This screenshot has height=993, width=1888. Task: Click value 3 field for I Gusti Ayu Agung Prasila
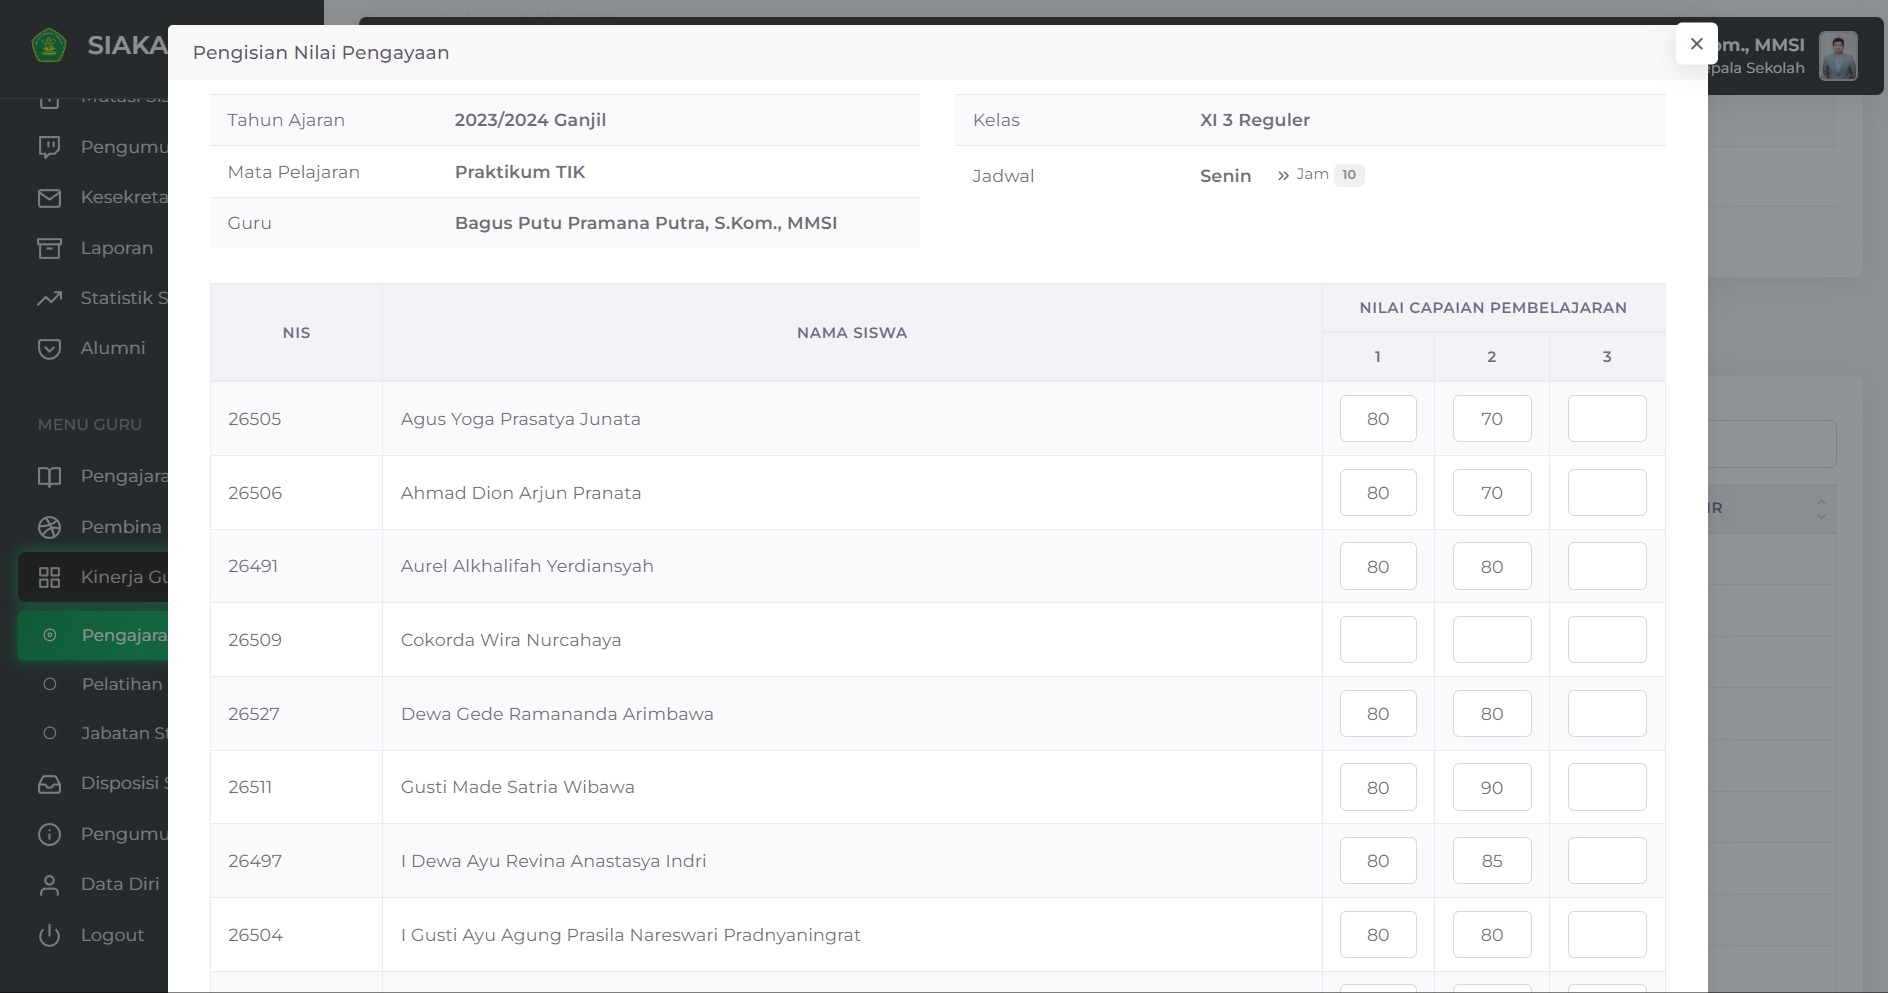1607,935
